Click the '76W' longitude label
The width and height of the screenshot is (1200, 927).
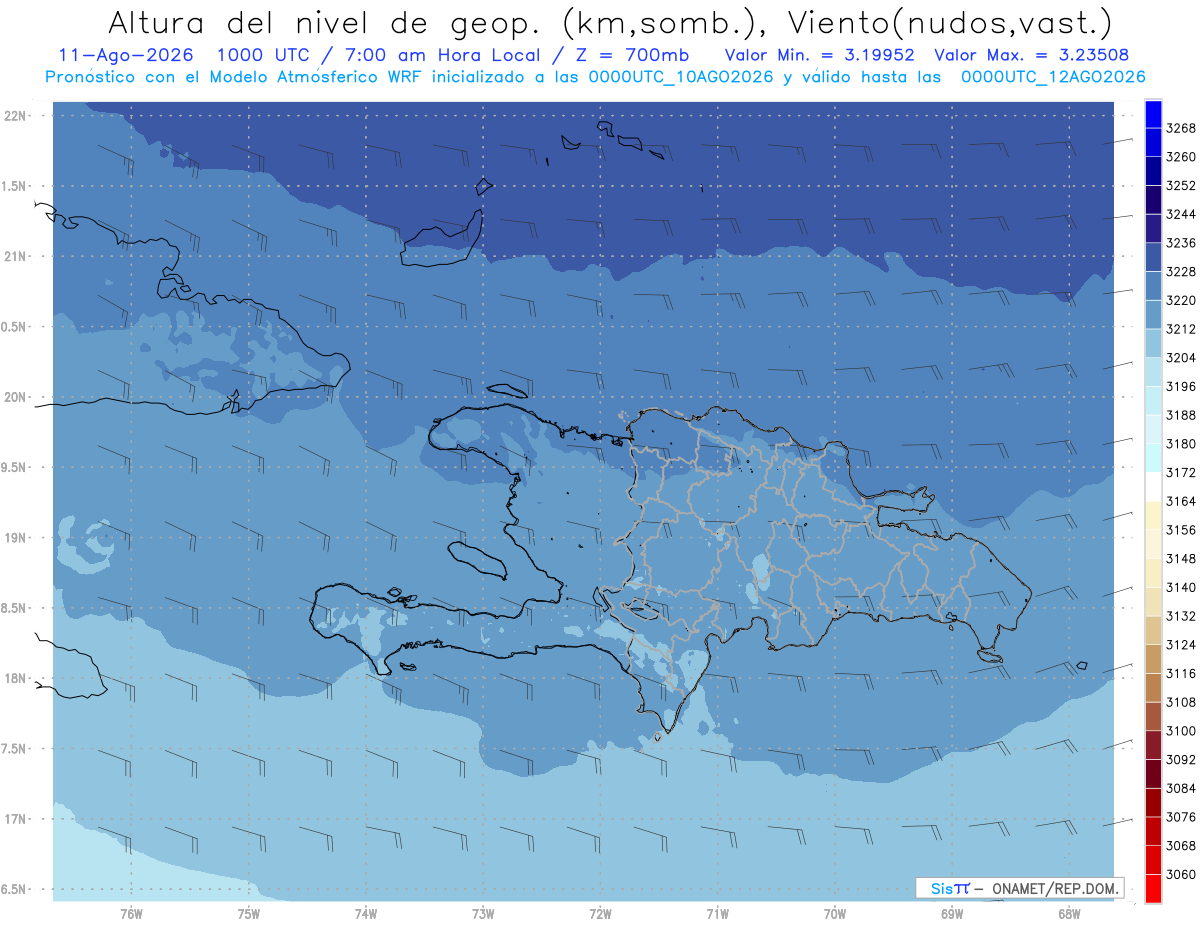click(x=131, y=914)
